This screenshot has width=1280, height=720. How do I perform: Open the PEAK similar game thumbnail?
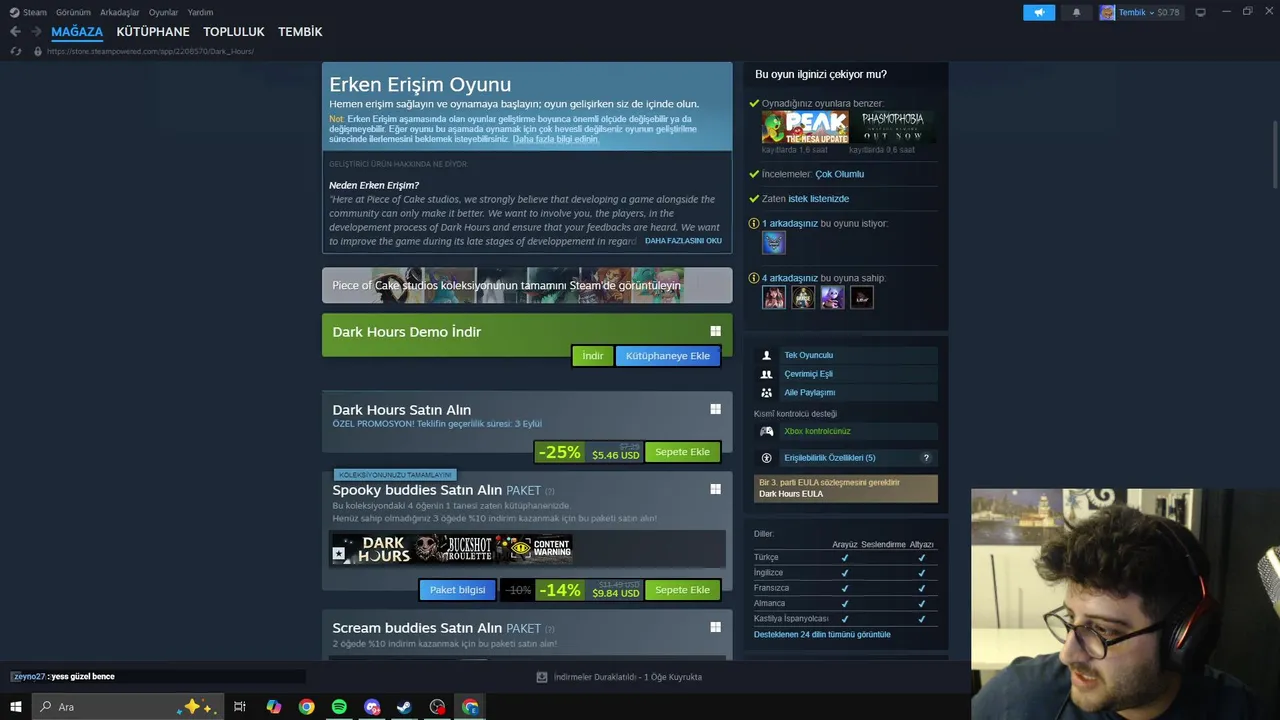(805, 127)
